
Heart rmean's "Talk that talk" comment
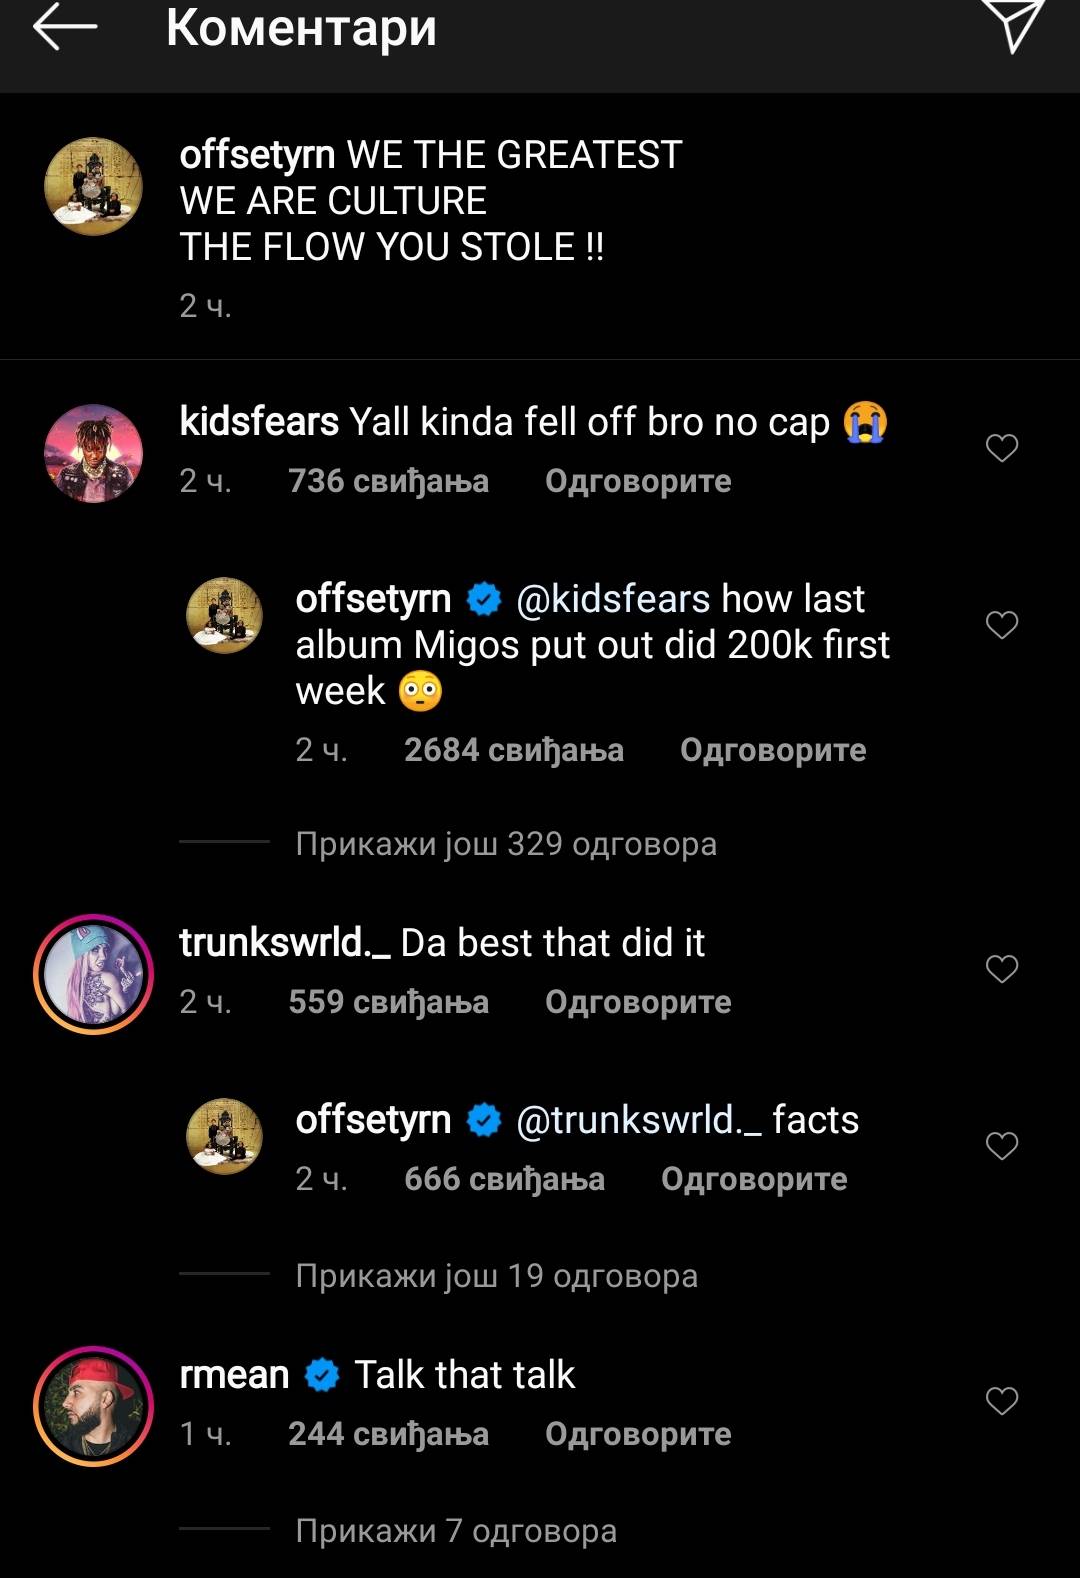[1002, 1401]
